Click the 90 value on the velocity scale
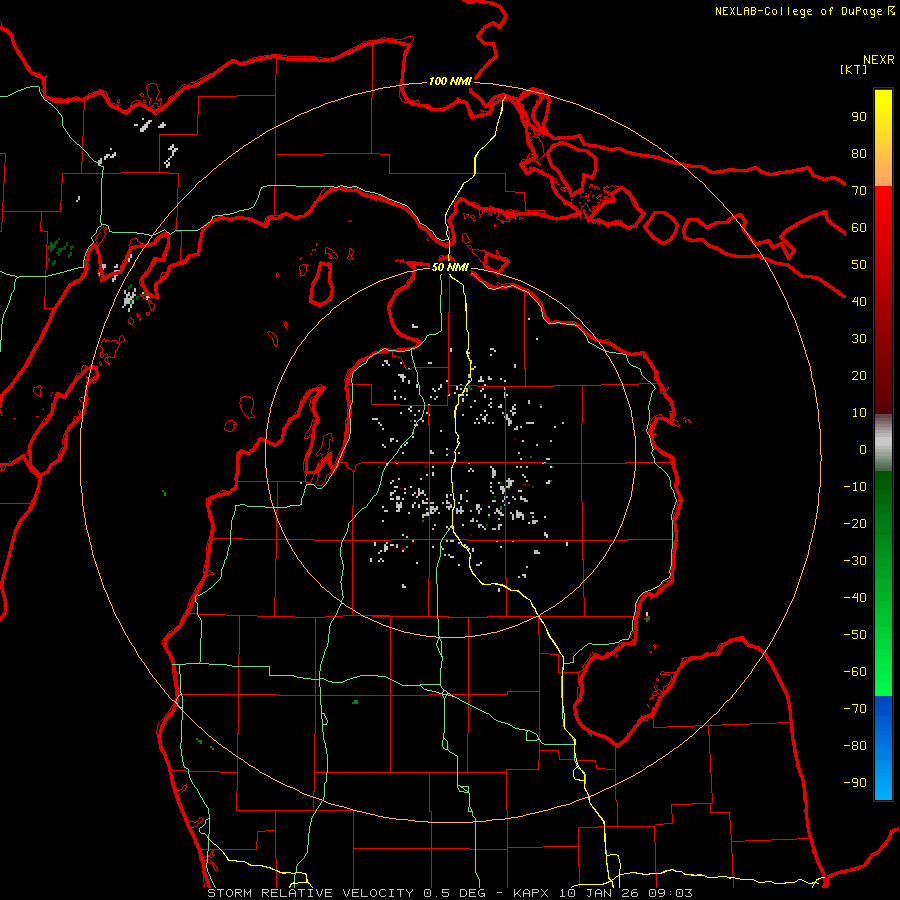This screenshot has width=900, height=900. point(859,117)
